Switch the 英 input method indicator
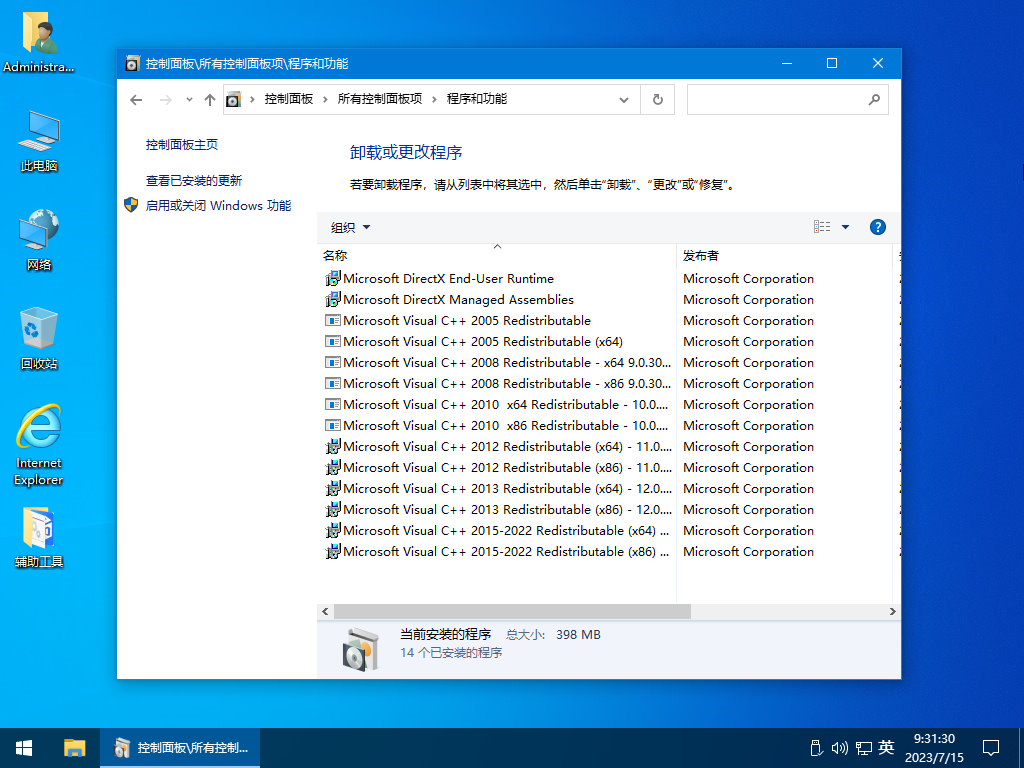1024x768 pixels. point(886,747)
